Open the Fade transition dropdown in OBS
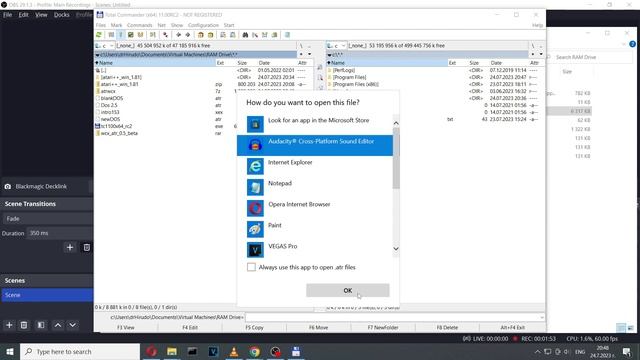 pos(47,219)
